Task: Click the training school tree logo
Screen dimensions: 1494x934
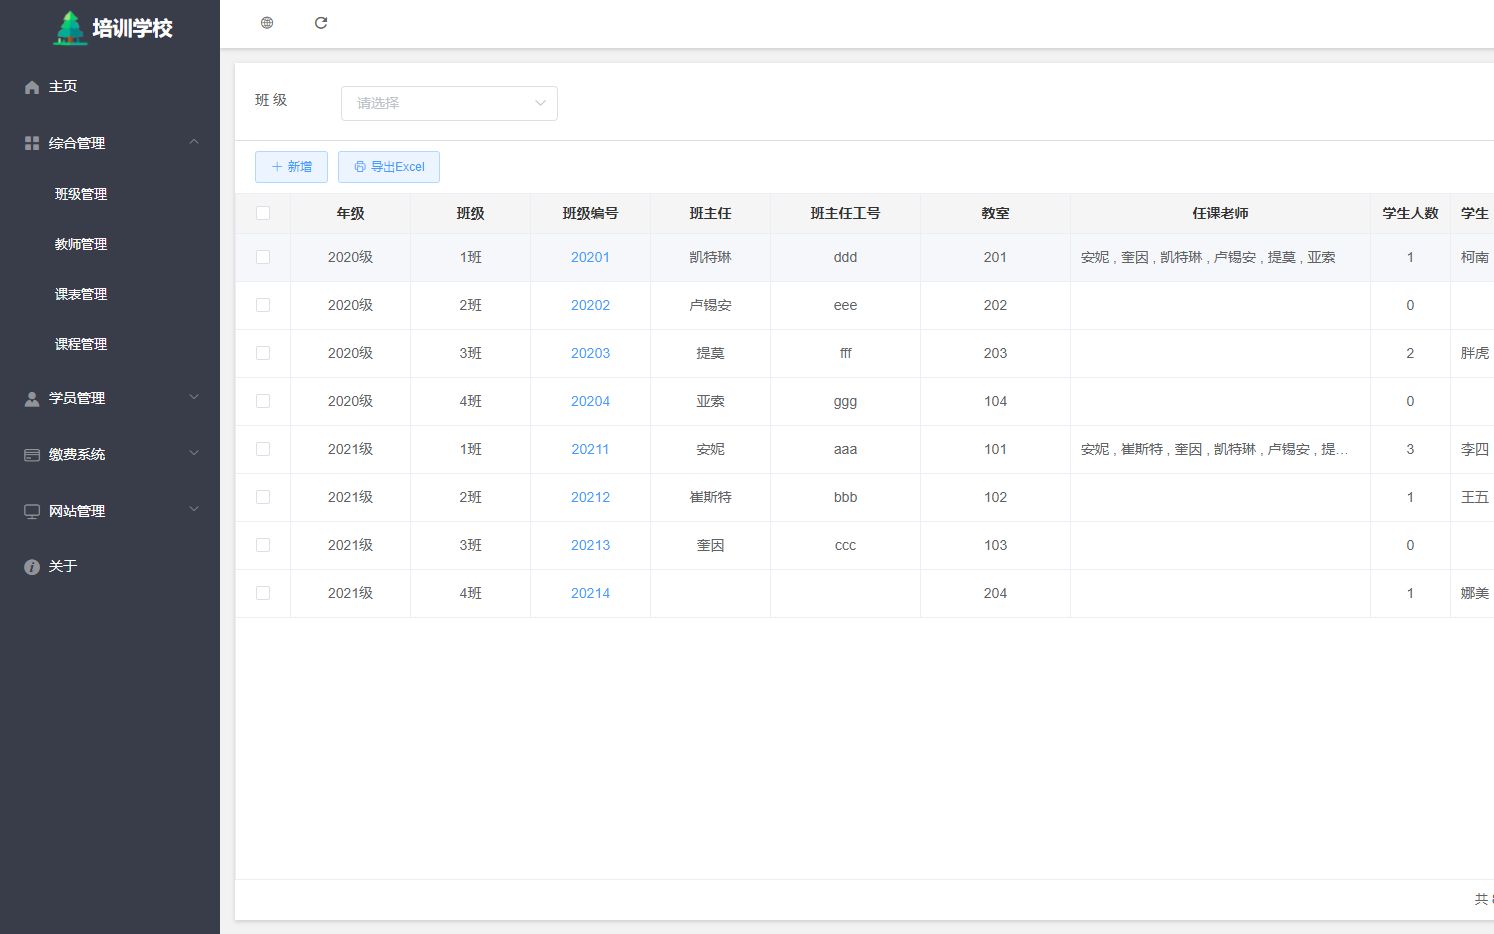Action: click(69, 28)
